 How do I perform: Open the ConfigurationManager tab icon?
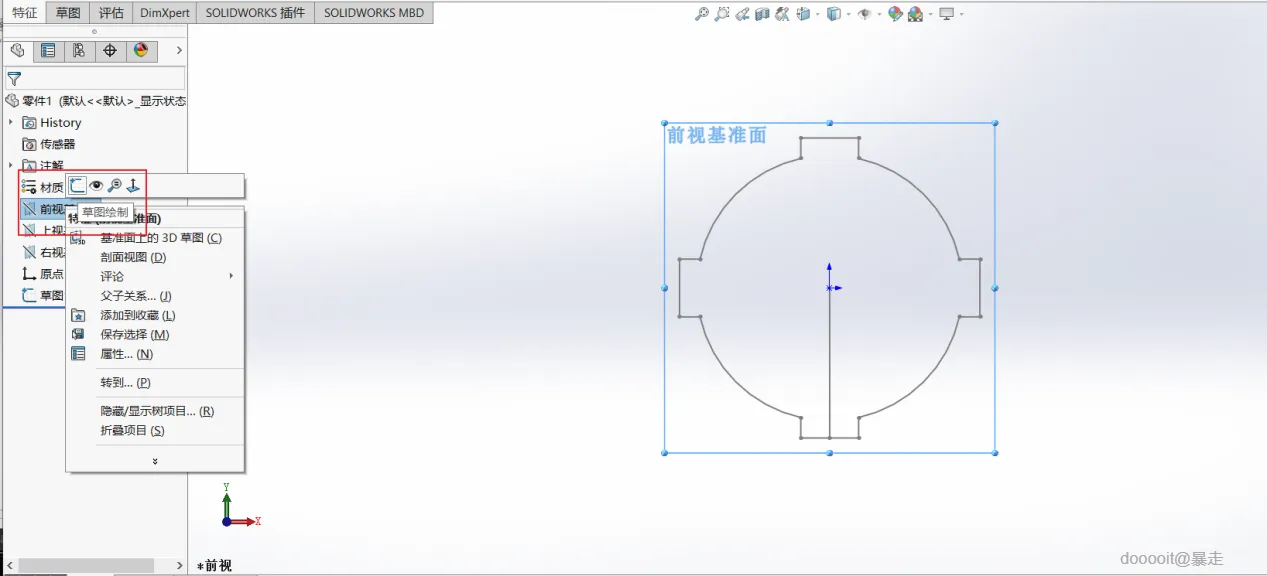[78, 51]
